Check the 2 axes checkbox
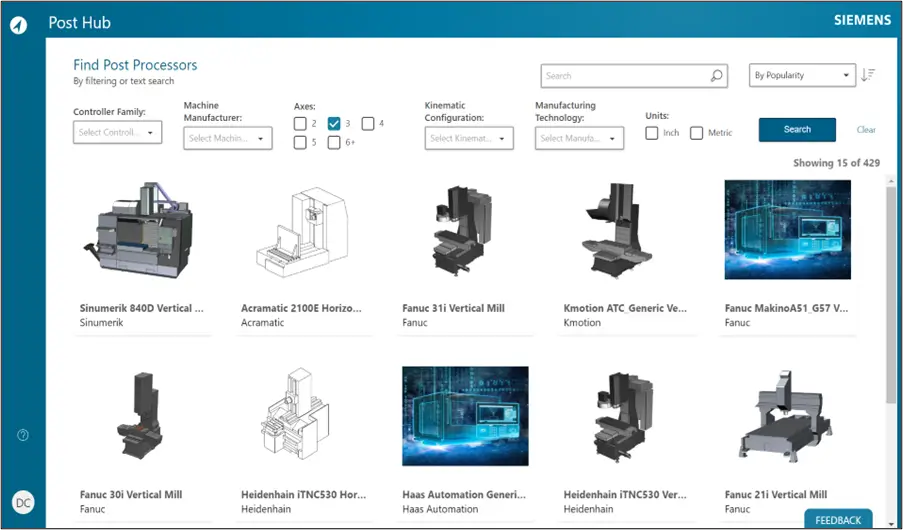Image resolution: width=903 pixels, height=530 pixels. pos(300,123)
